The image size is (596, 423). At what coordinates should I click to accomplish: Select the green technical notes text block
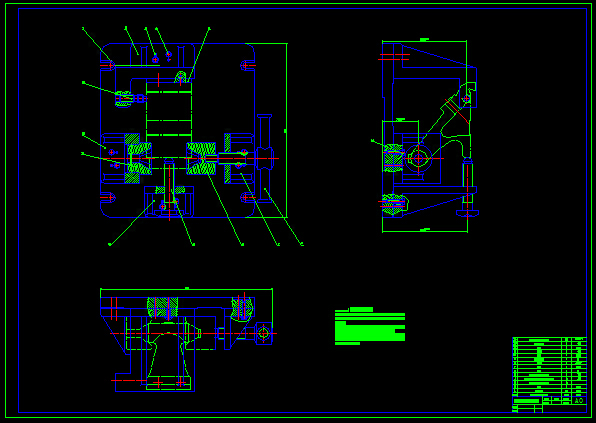pos(370,326)
